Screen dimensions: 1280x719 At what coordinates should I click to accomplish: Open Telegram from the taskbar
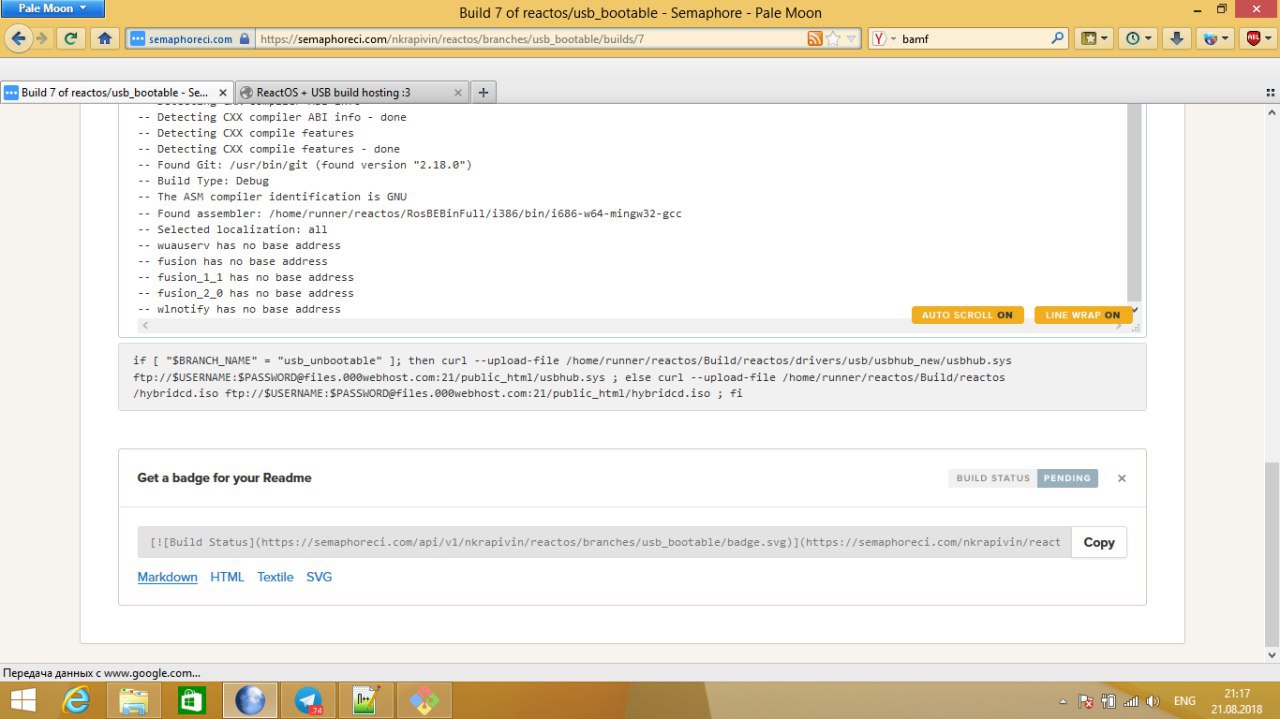click(x=308, y=701)
